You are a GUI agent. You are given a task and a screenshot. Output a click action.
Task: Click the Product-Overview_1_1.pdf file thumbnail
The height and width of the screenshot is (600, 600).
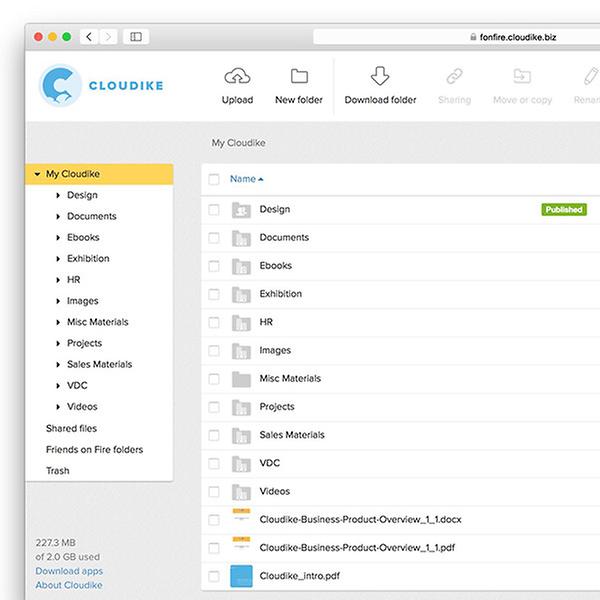(241, 543)
